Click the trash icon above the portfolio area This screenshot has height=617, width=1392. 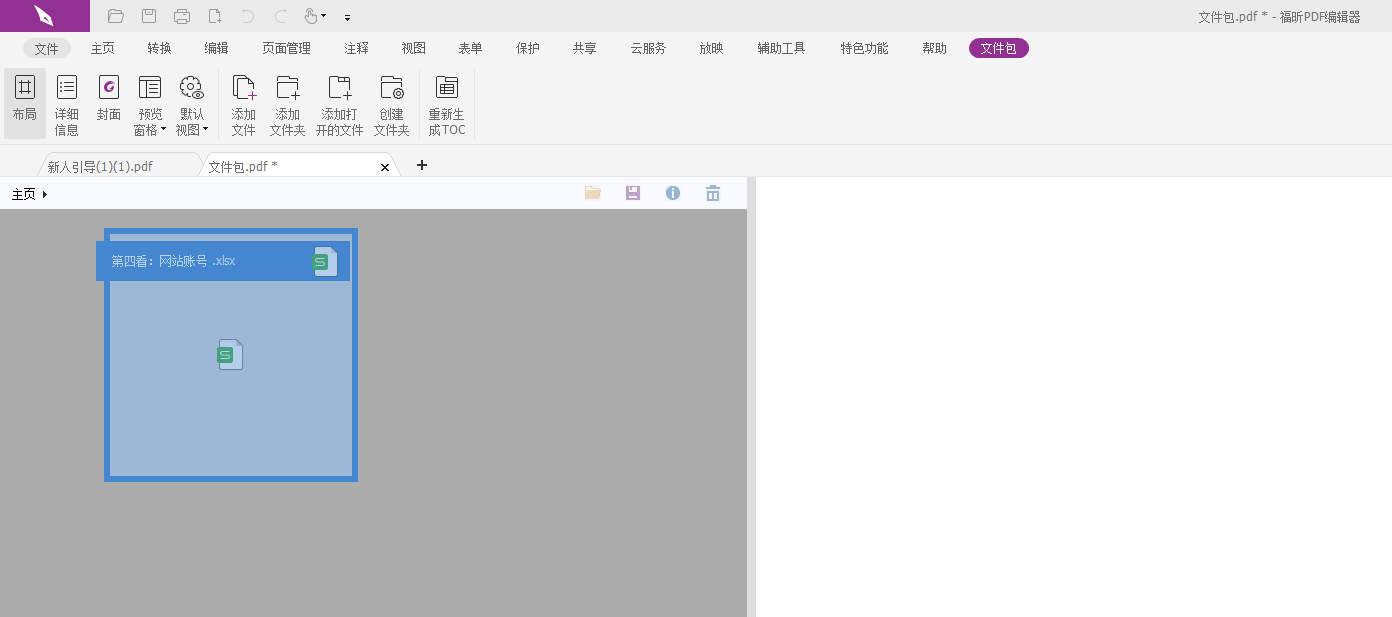(x=712, y=193)
